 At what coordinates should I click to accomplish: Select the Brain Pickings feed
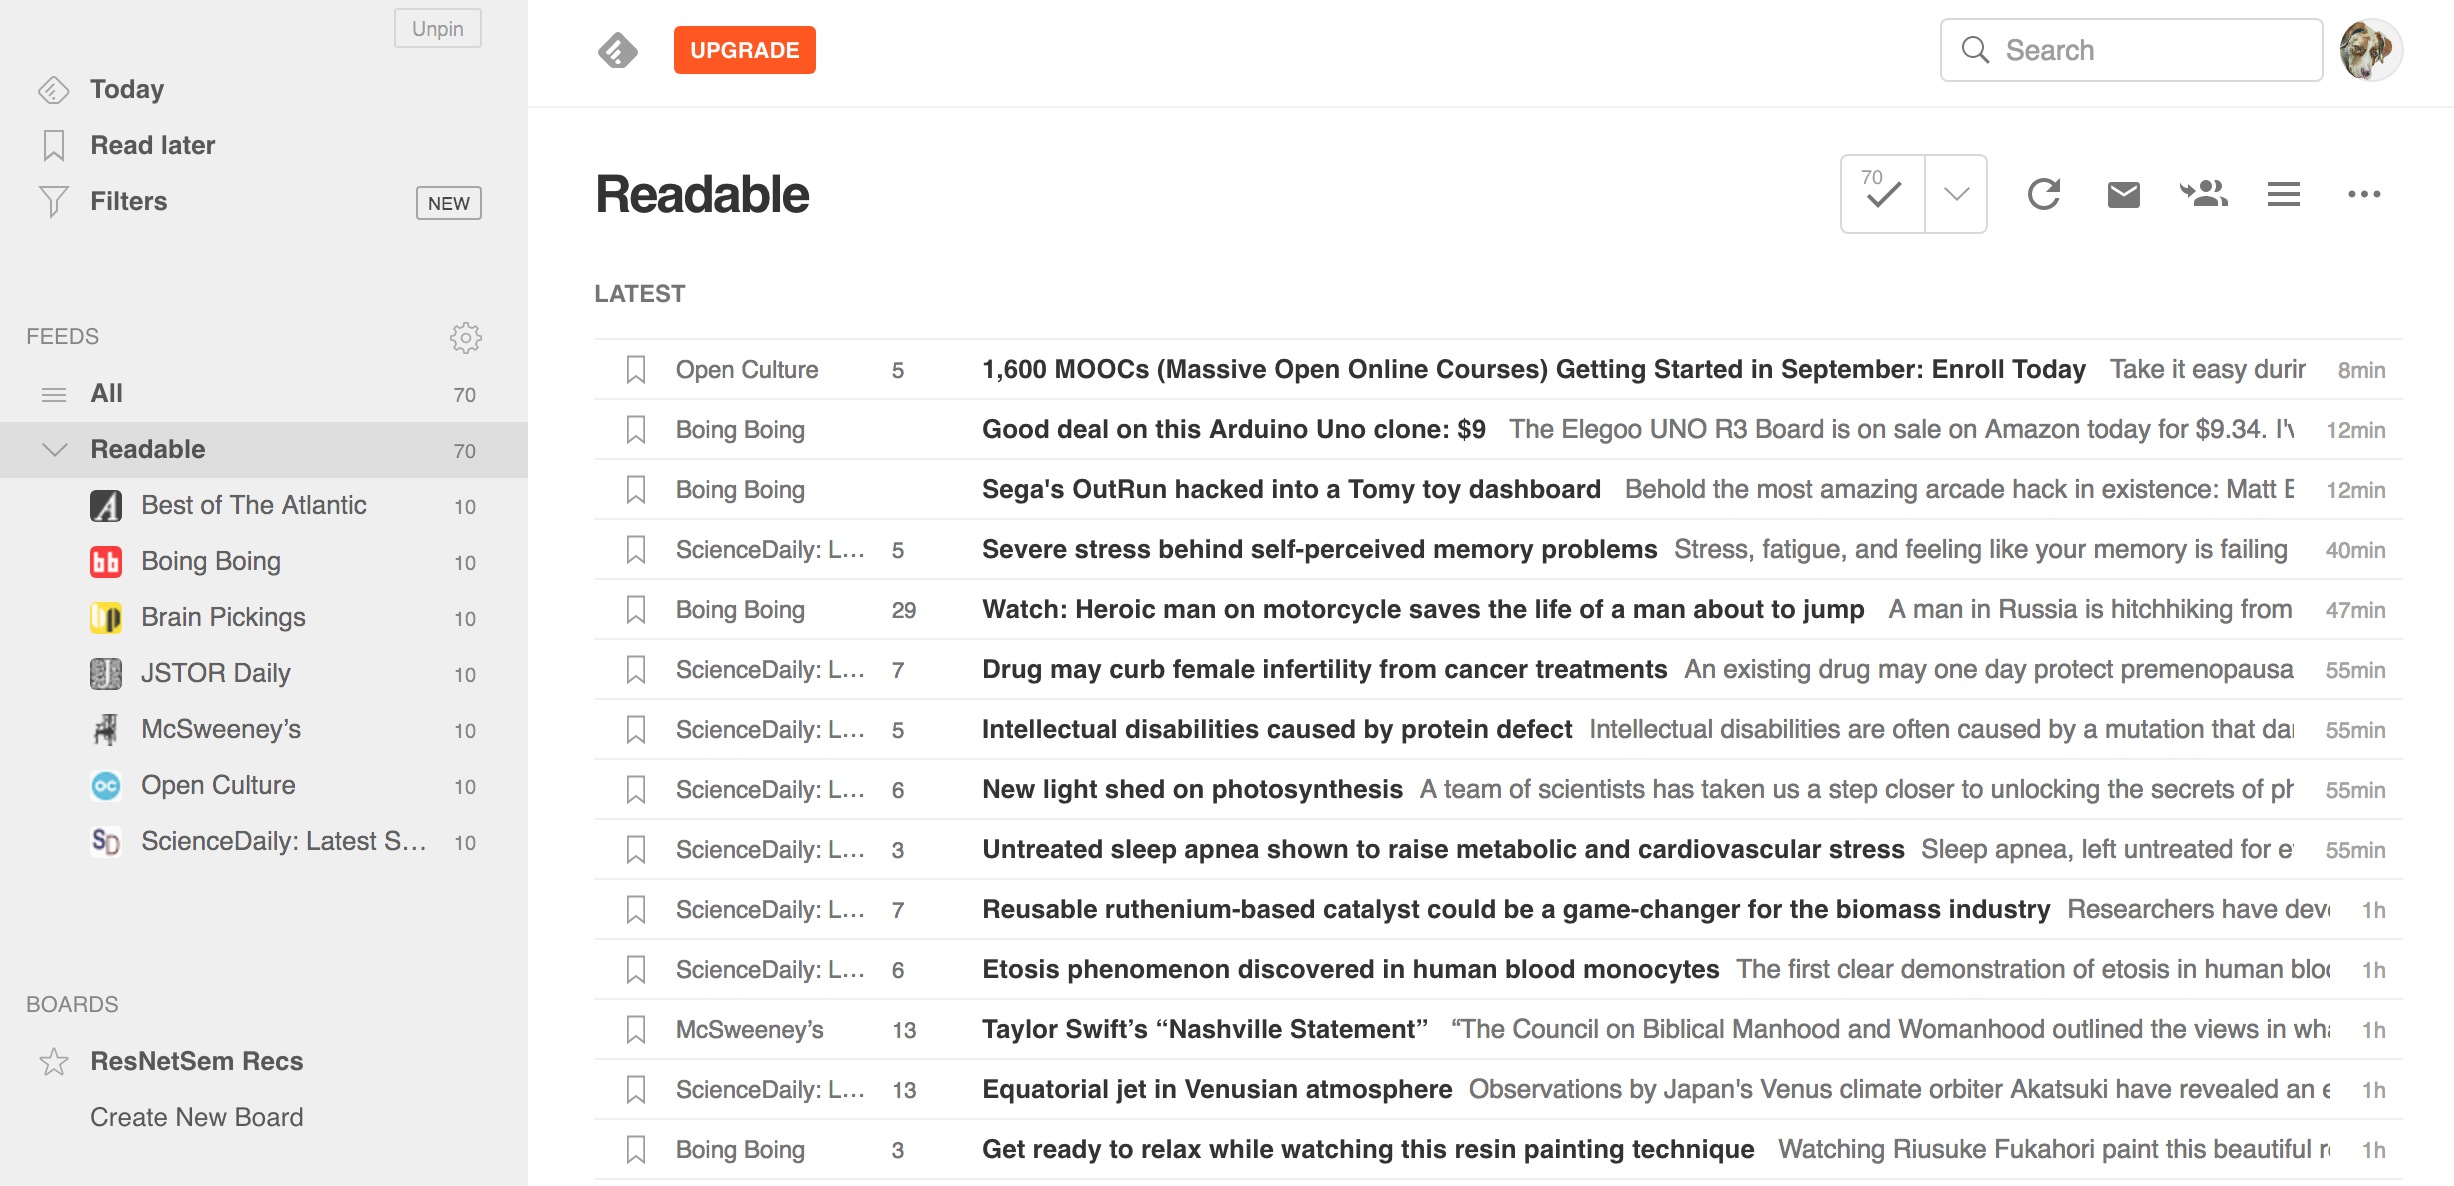(223, 617)
